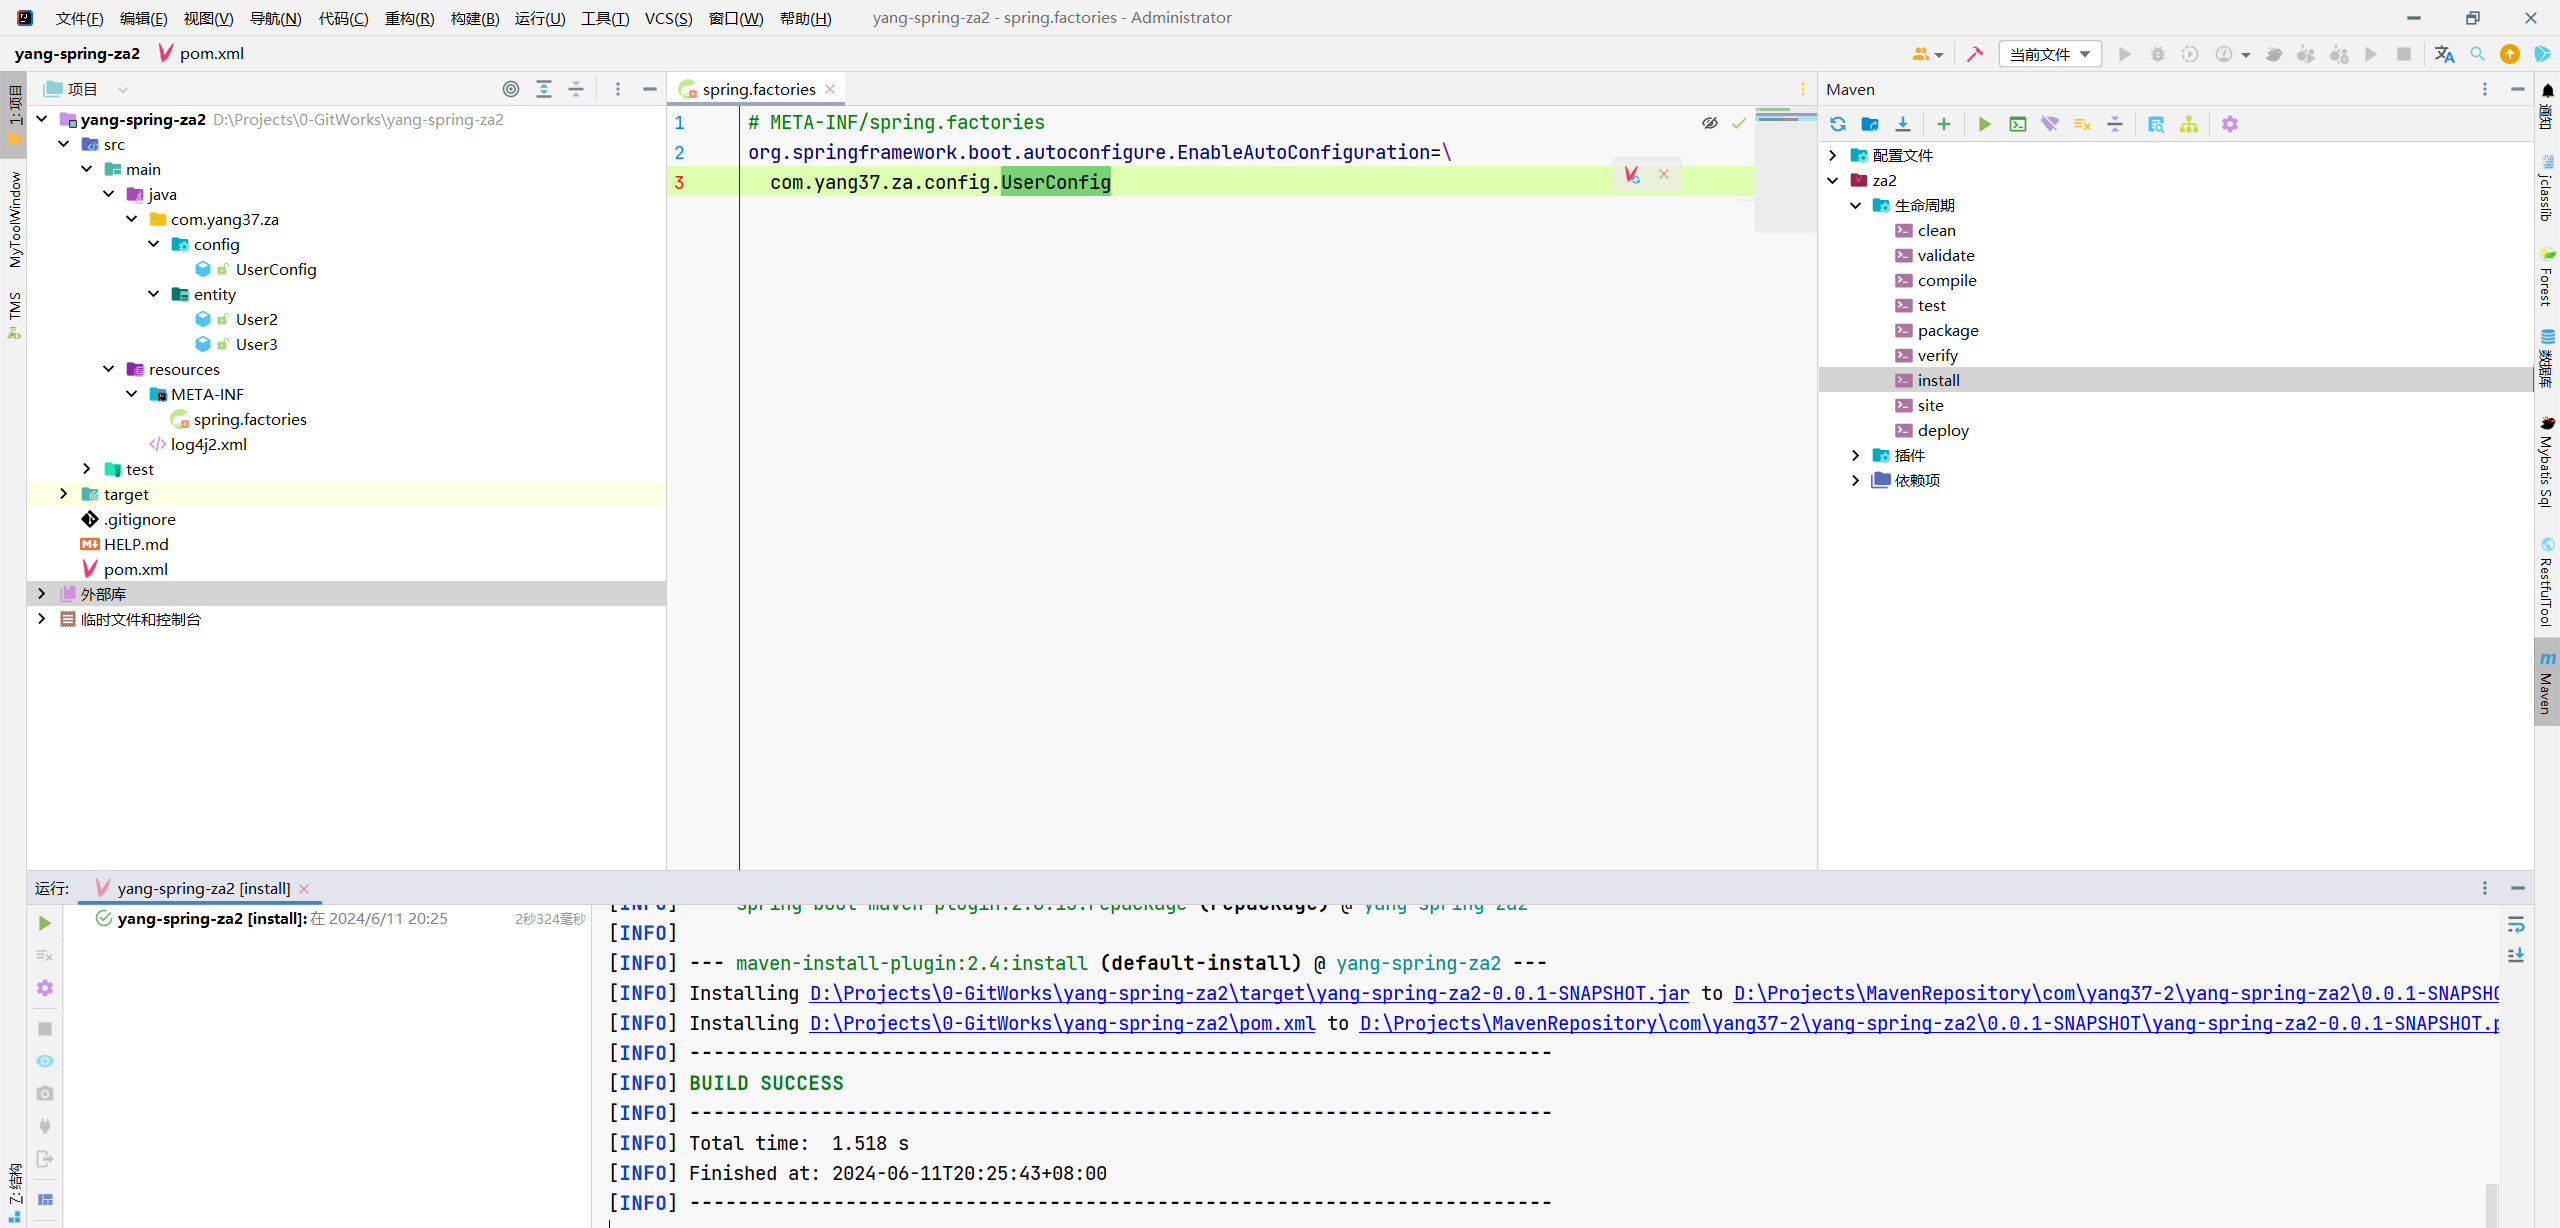The height and width of the screenshot is (1228, 2560).
Task: Rerun the install build in the Run panel
Action: [x=45, y=923]
